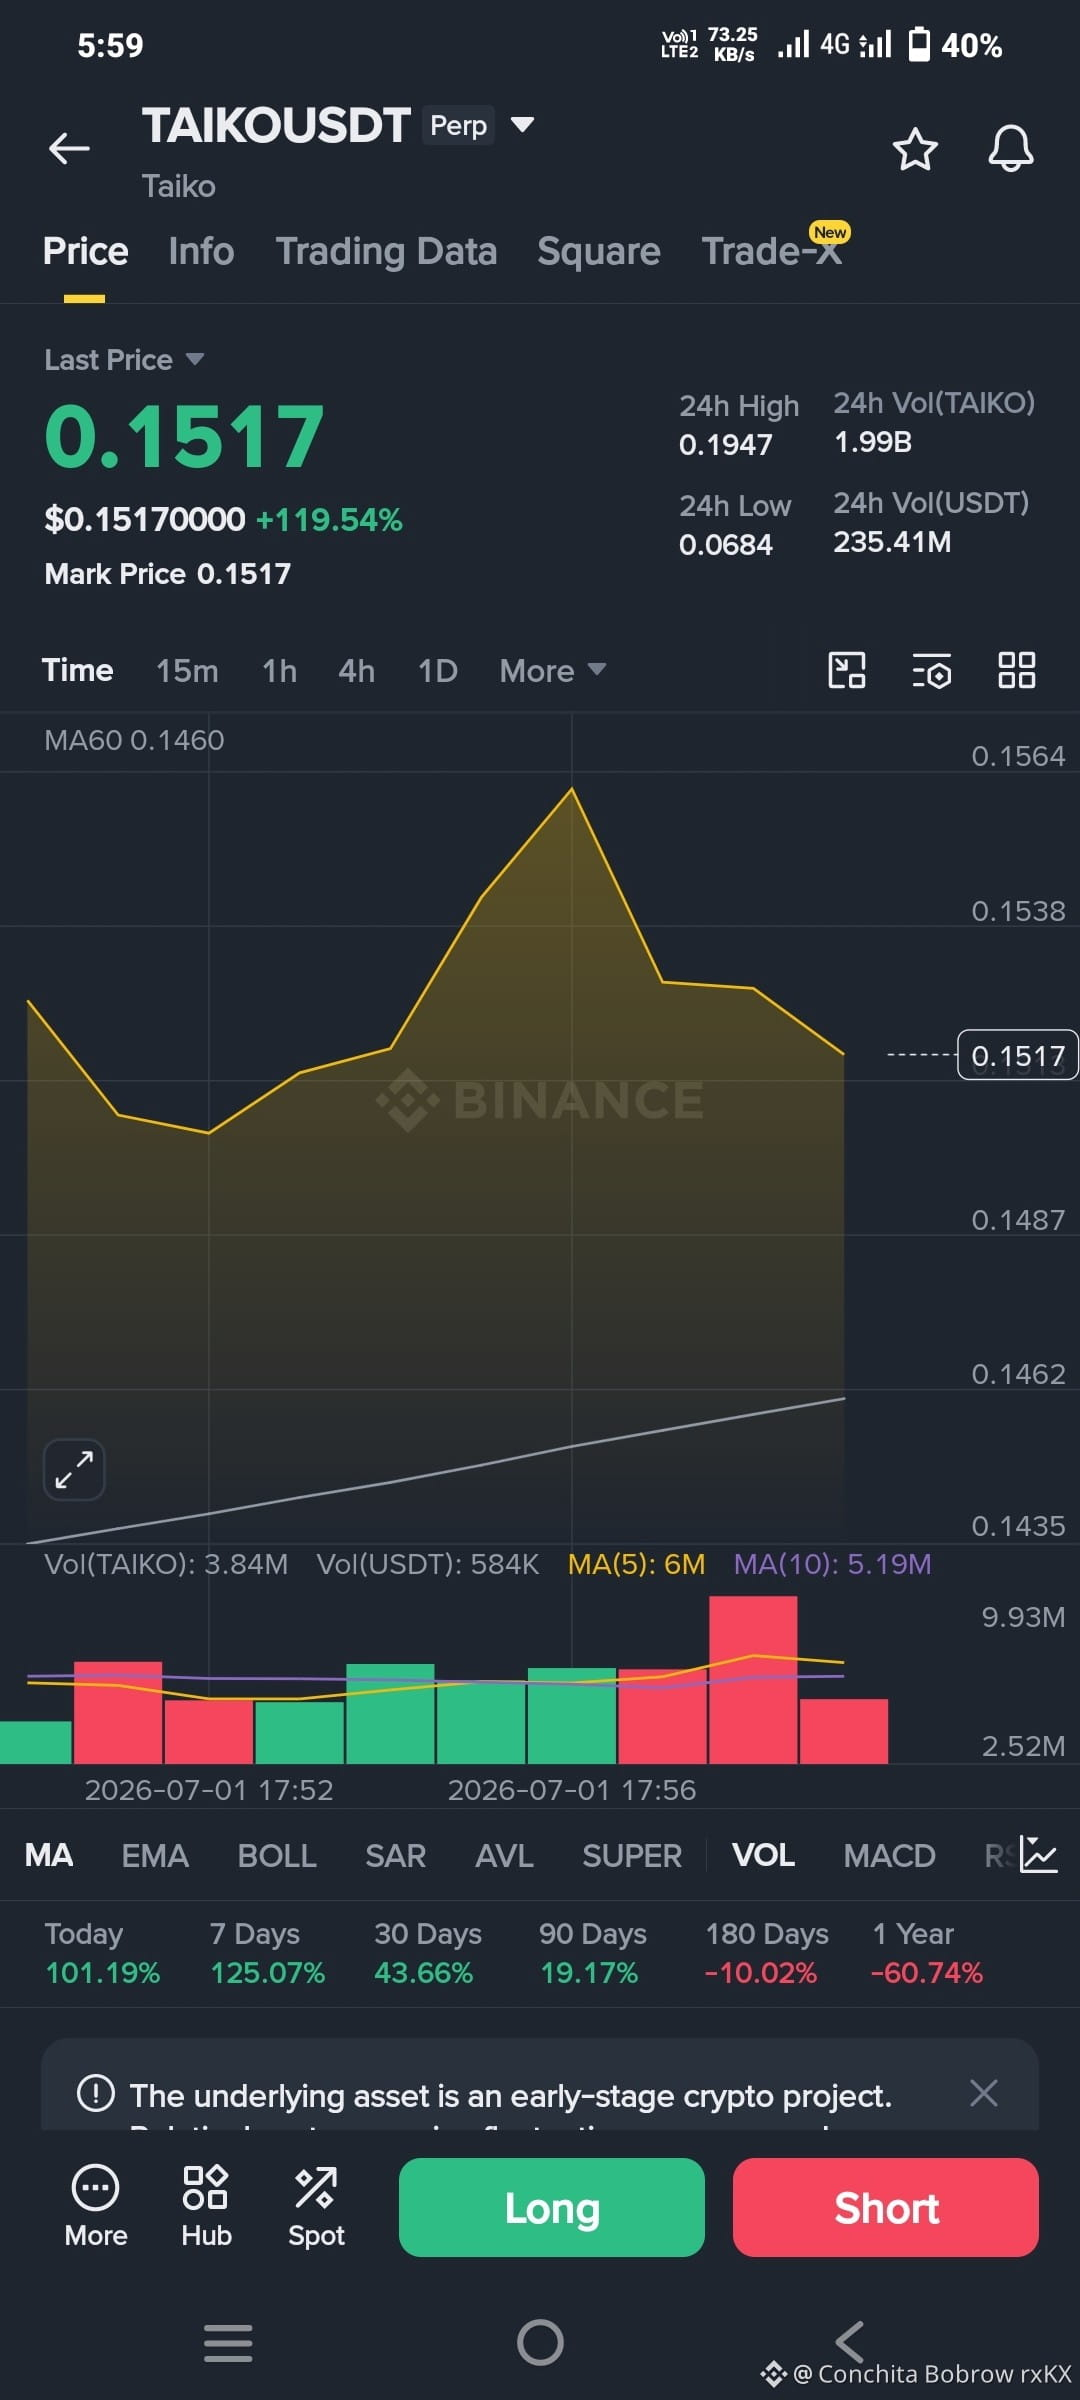Viewport: 1080px width, 2400px height.
Task: Tap the 24h Vol(USDT) 235.41M value
Action: click(x=892, y=541)
